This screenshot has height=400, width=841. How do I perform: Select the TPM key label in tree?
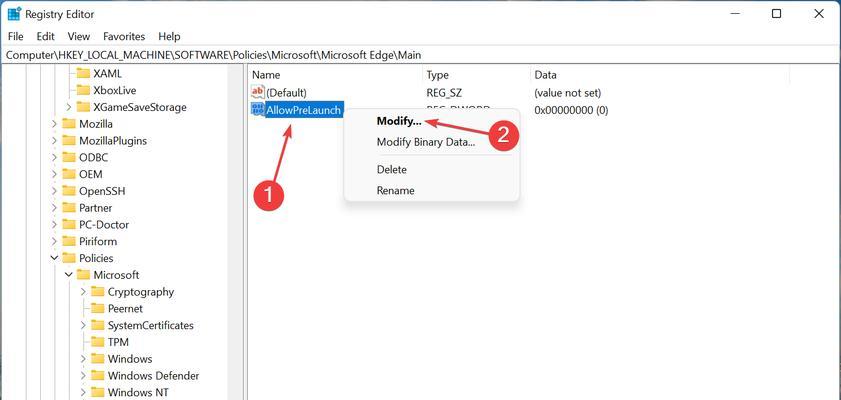[x=118, y=342]
